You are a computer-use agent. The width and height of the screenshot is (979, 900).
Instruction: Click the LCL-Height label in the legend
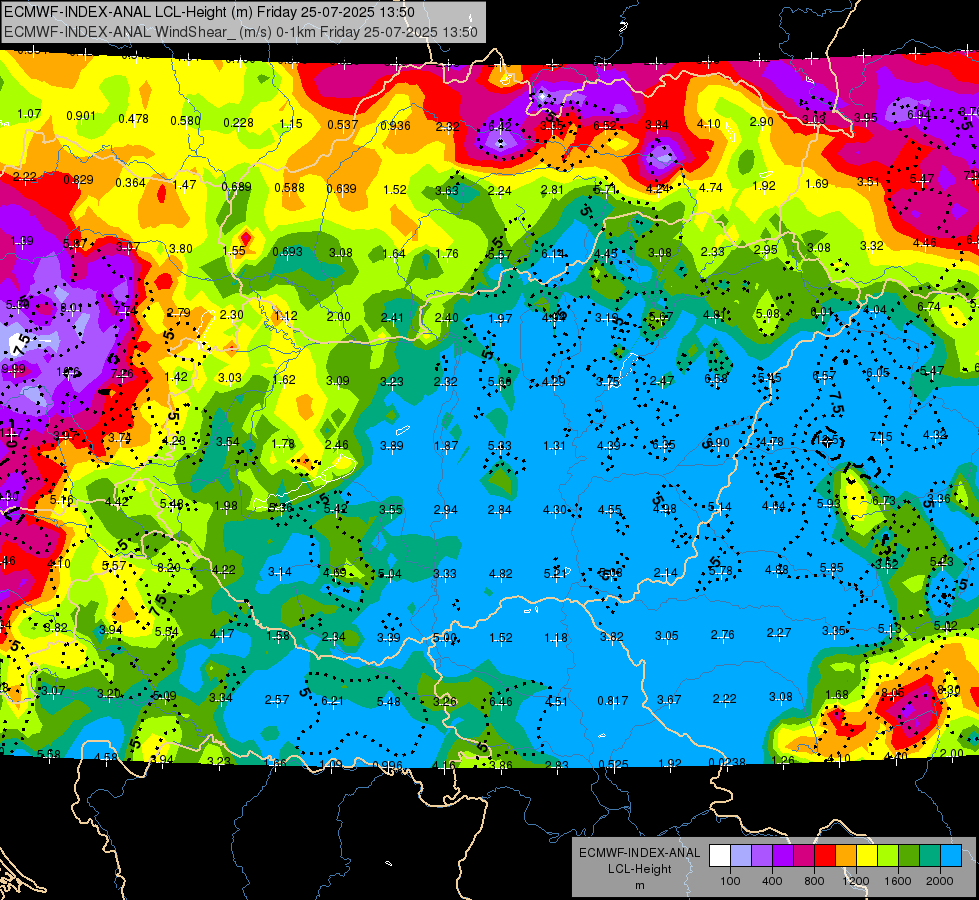tap(639, 869)
